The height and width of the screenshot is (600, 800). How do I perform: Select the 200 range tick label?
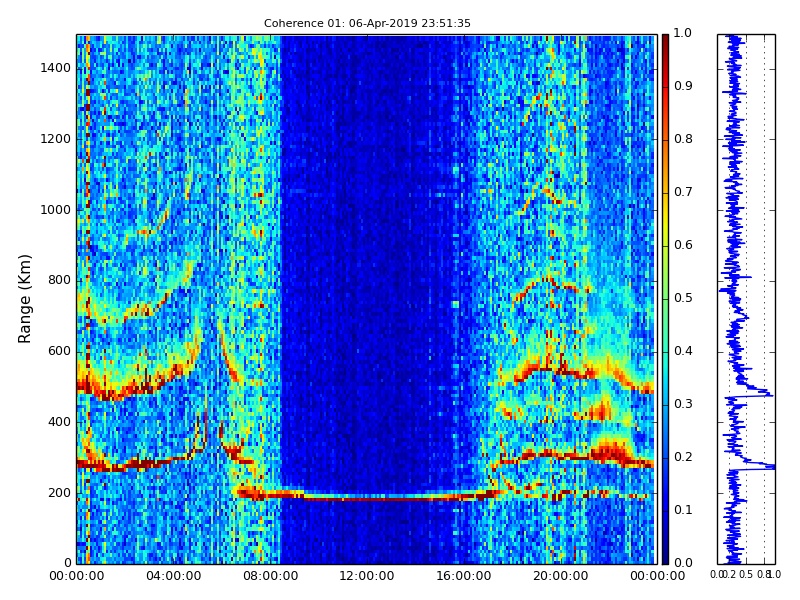click(59, 493)
